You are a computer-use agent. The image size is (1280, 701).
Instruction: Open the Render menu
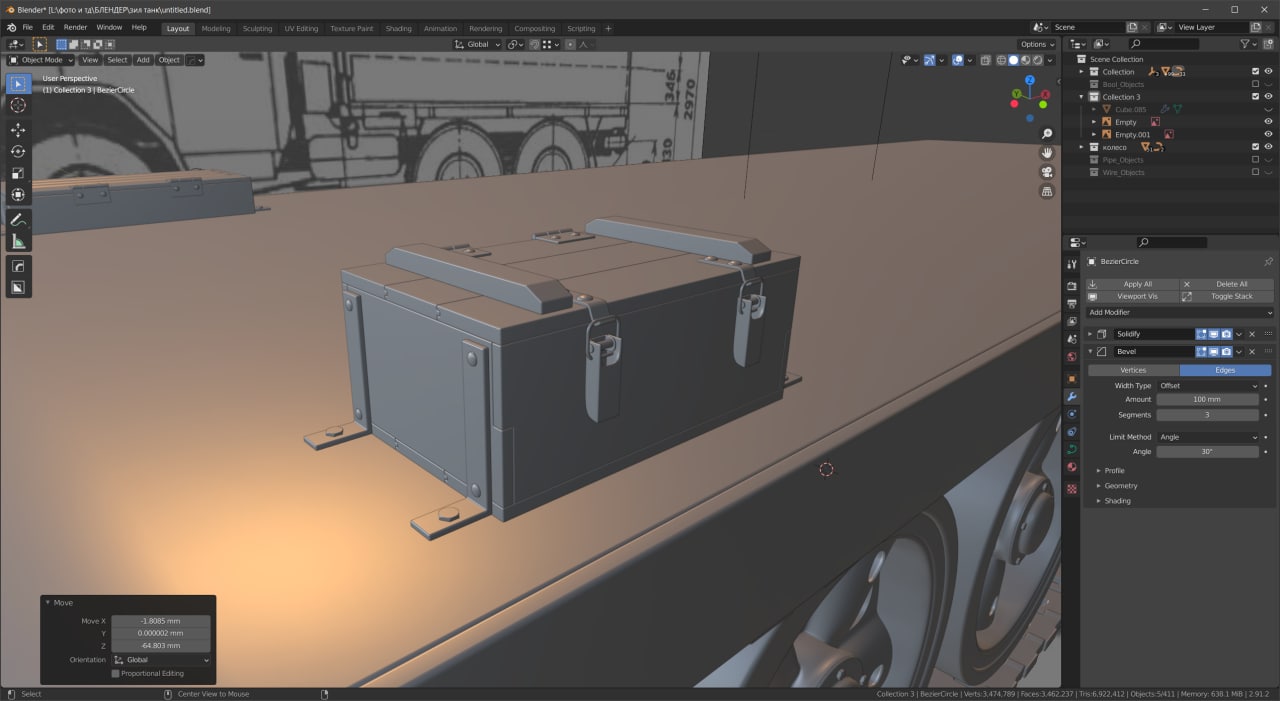pos(75,27)
